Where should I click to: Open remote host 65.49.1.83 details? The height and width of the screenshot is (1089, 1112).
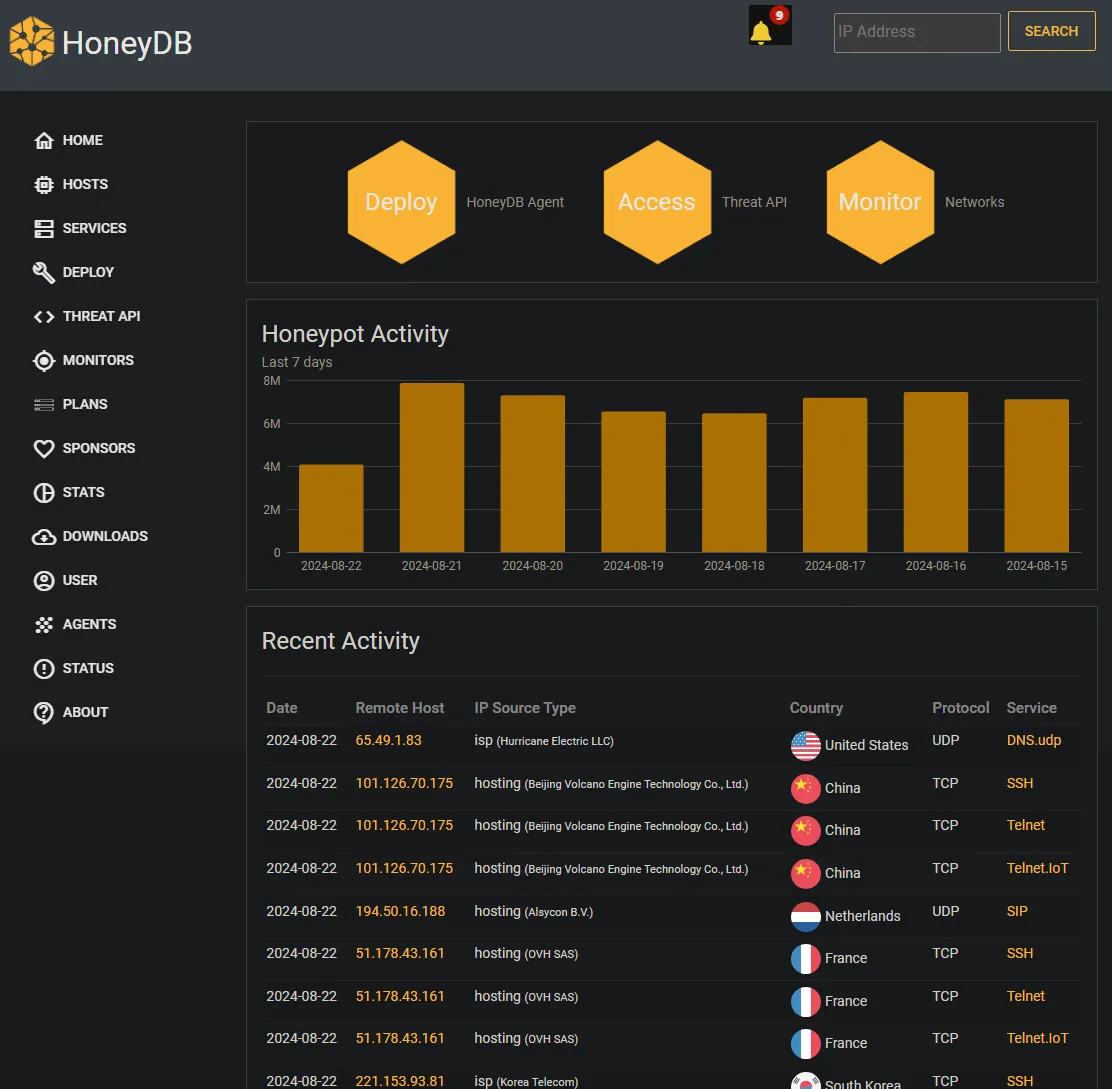click(390, 741)
